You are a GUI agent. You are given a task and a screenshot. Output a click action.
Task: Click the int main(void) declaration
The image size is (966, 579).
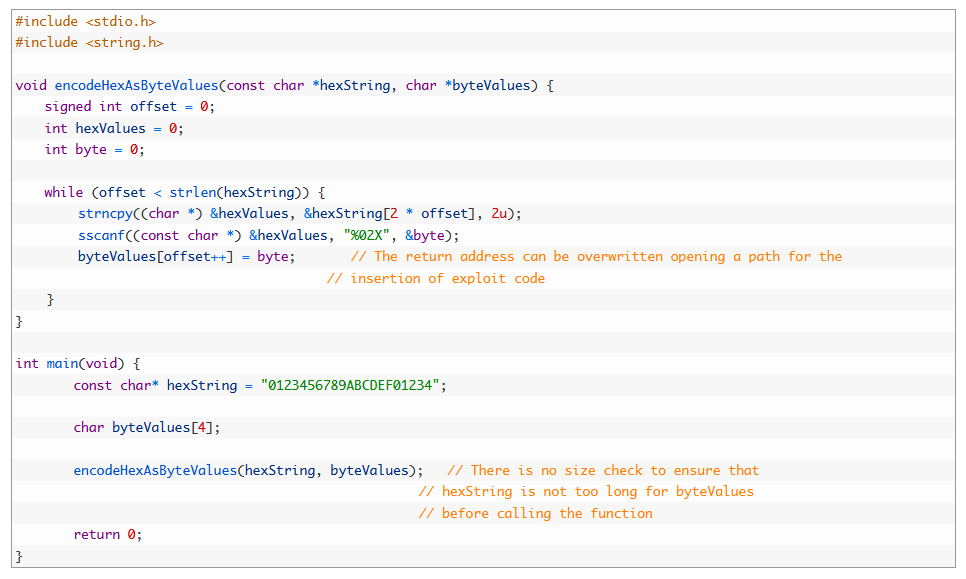click(x=78, y=364)
